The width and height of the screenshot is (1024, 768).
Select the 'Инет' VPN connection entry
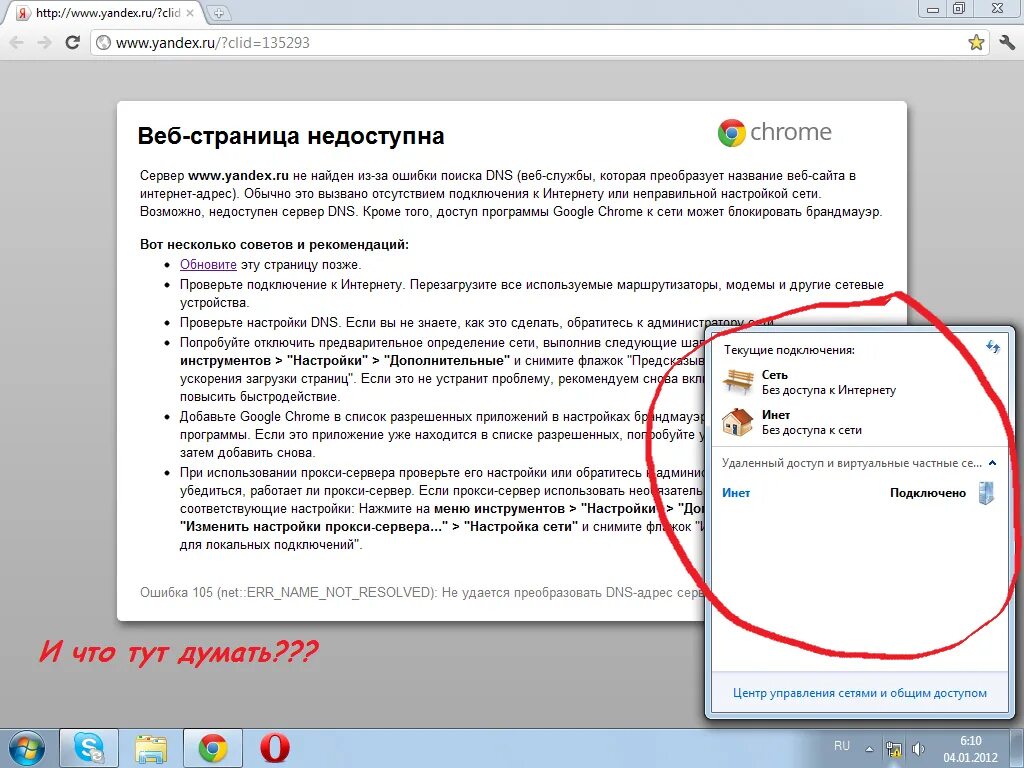coord(736,493)
